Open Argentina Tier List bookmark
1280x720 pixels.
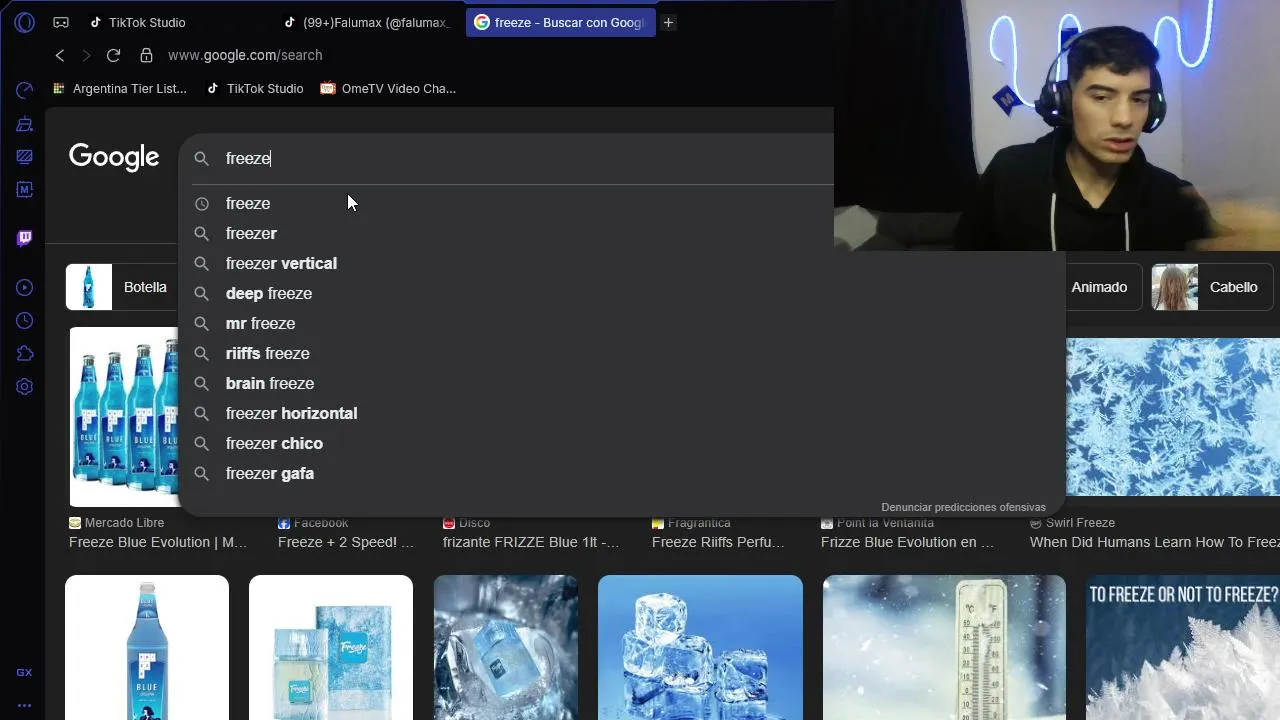[x=119, y=88]
